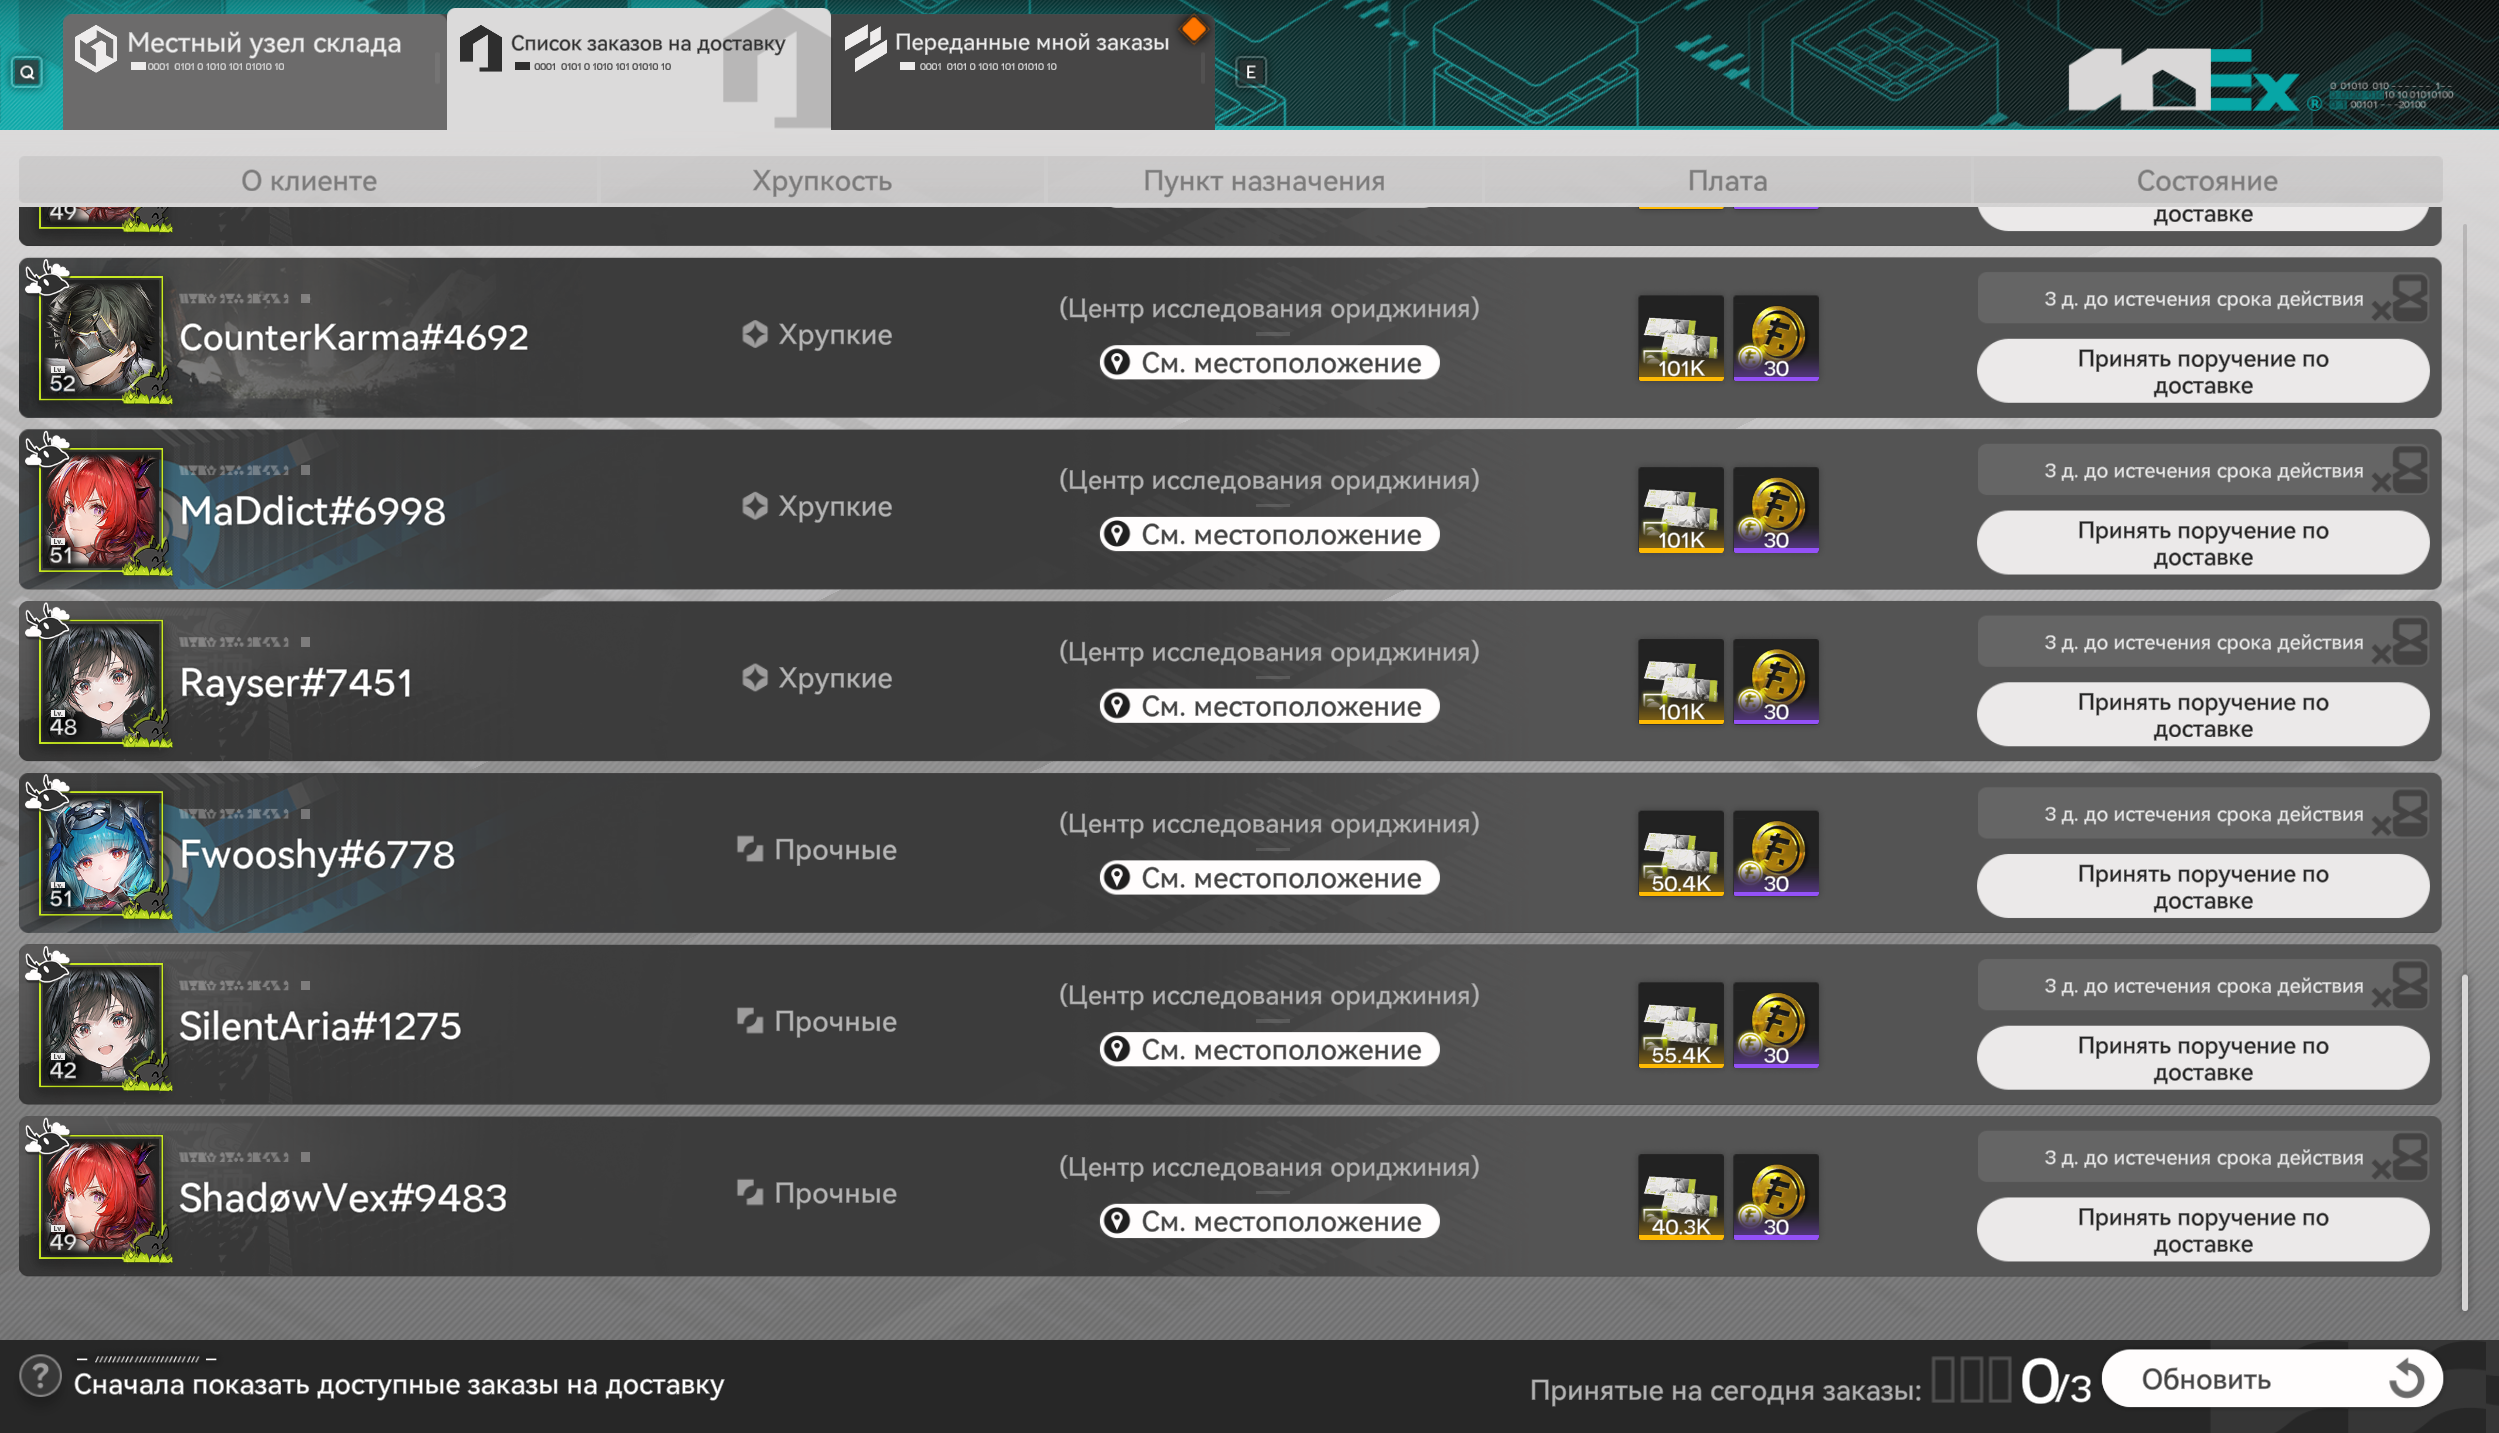Click ShadøwVex#9483 40.3K reward icon

tap(1680, 1197)
